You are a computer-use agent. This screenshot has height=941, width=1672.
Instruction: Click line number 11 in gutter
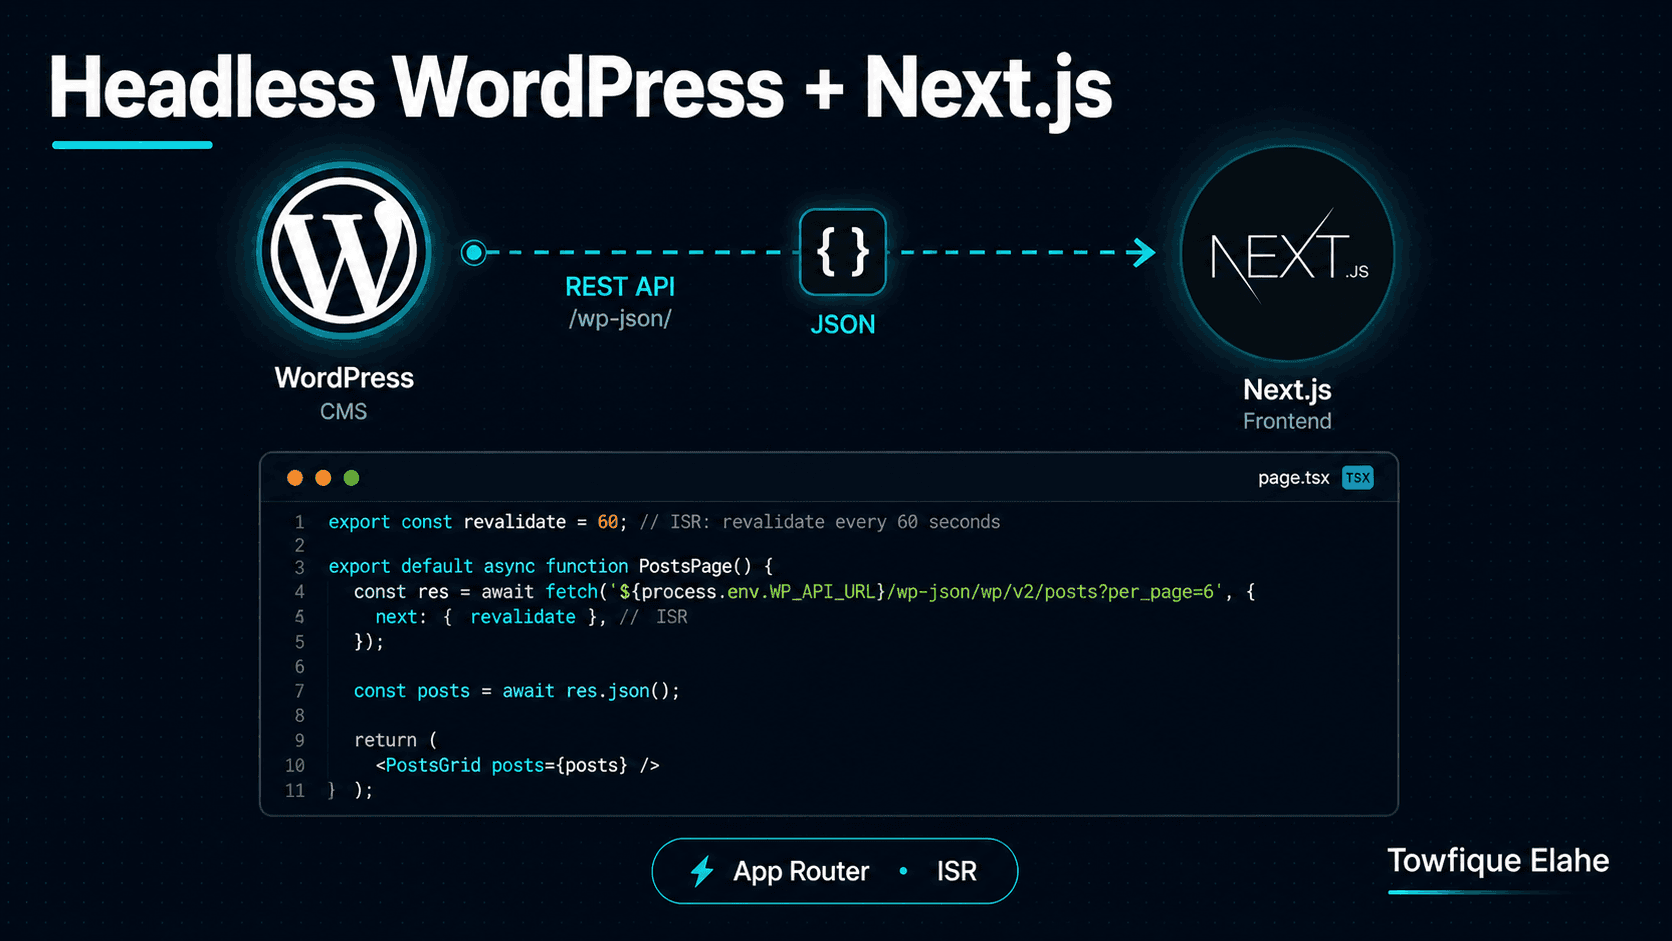(x=295, y=790)
